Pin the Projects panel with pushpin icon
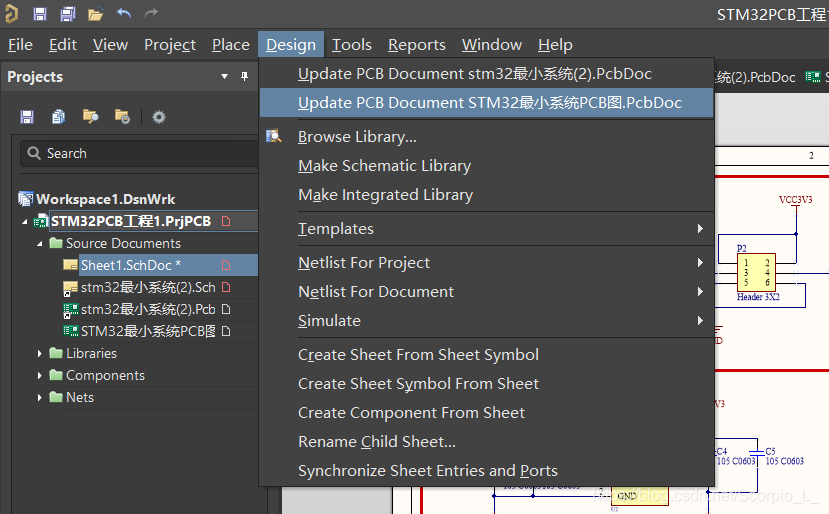The width and height of the screenshot is (829, 514). pyautogui.click(x=245, y=77)
